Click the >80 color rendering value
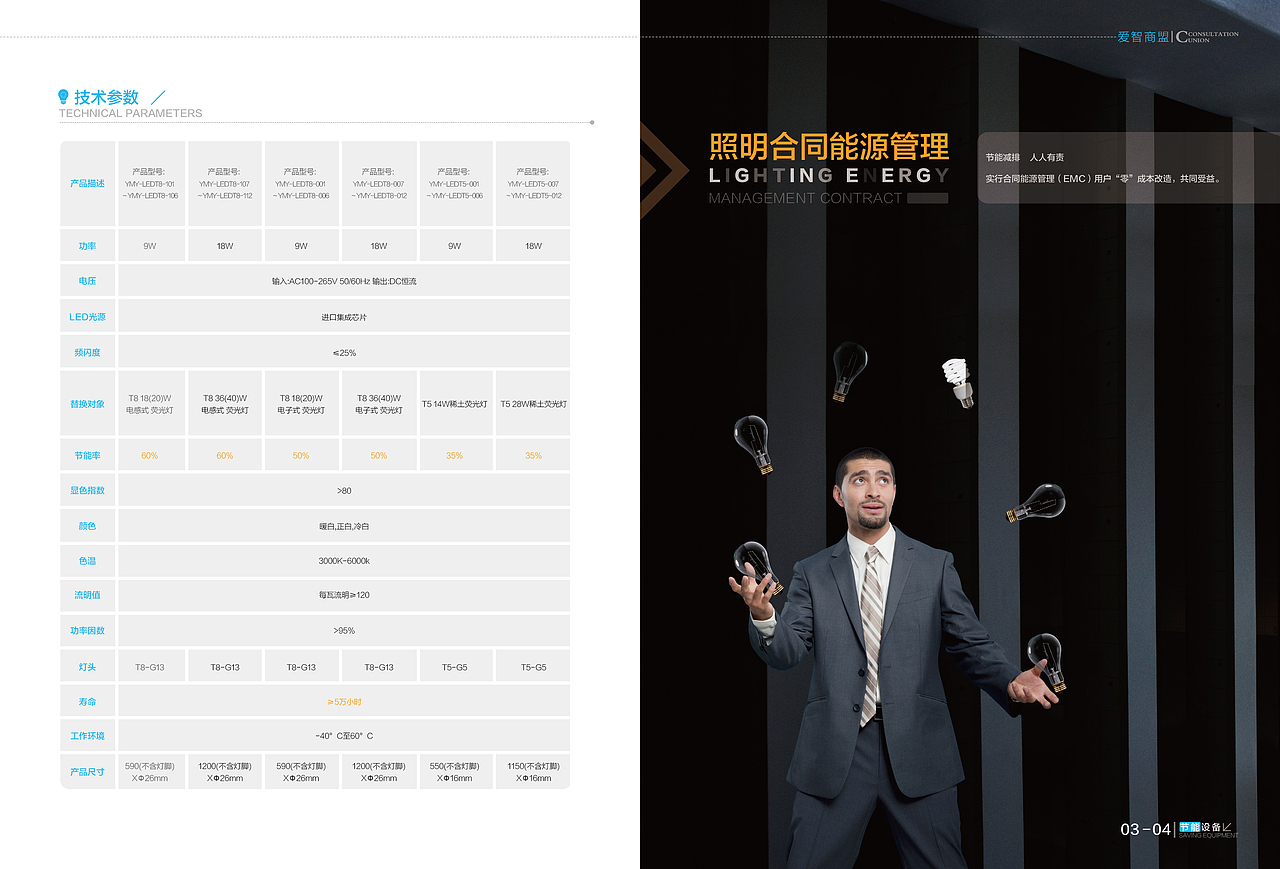Viewport: 1280px width, 869px height. click(344, 490)
